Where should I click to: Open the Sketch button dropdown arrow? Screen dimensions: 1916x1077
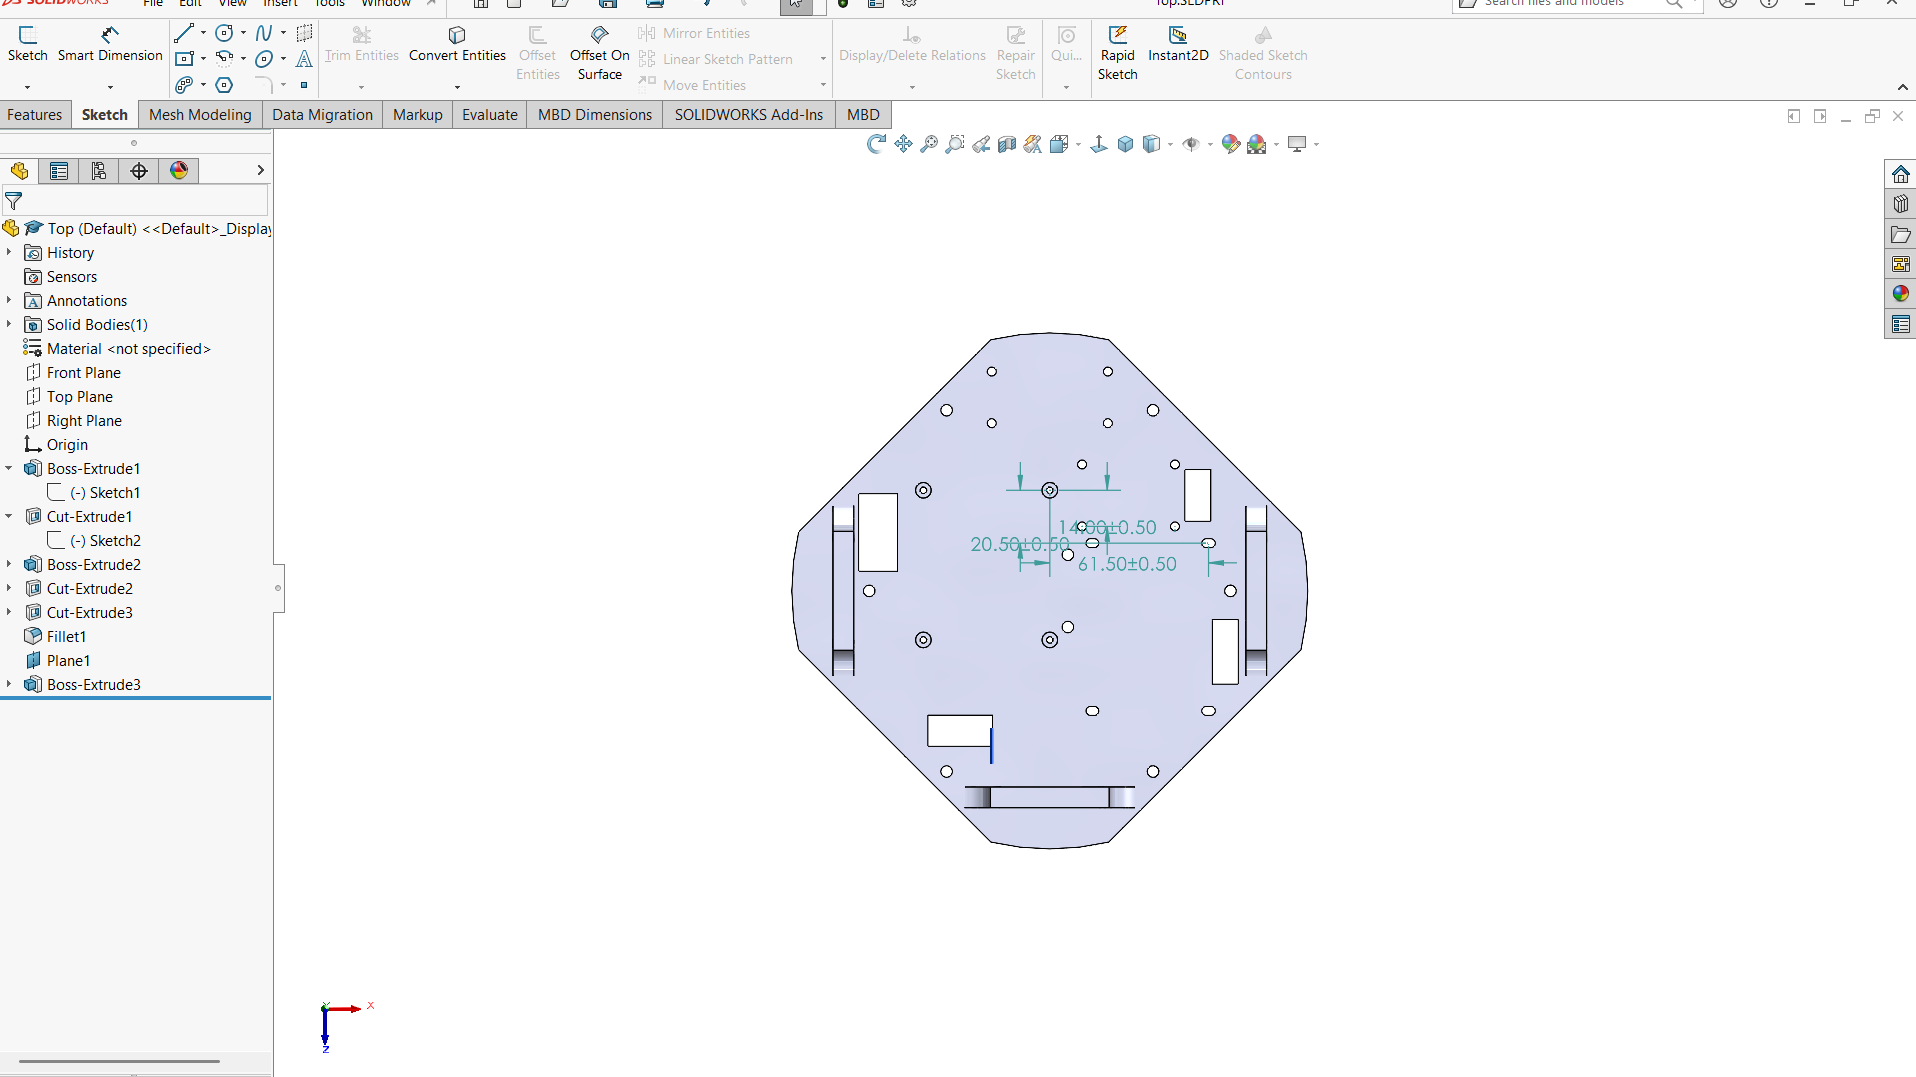coord(27,87)
